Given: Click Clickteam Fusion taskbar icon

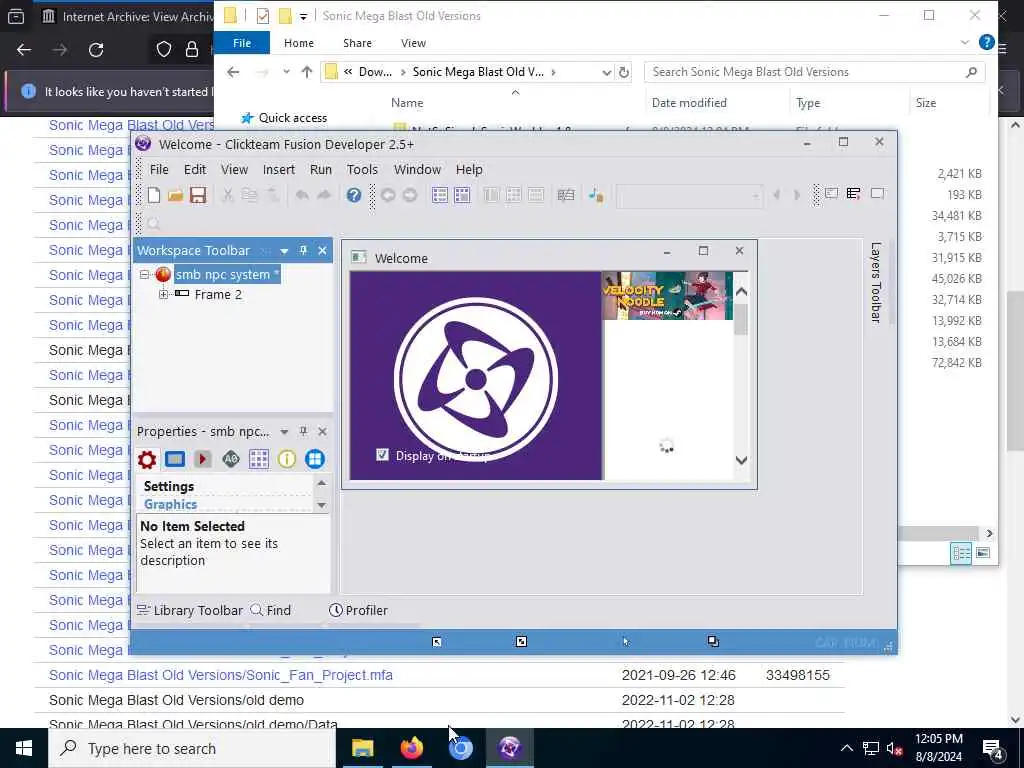Looking at the screenshot, I should tap(510, 748).
